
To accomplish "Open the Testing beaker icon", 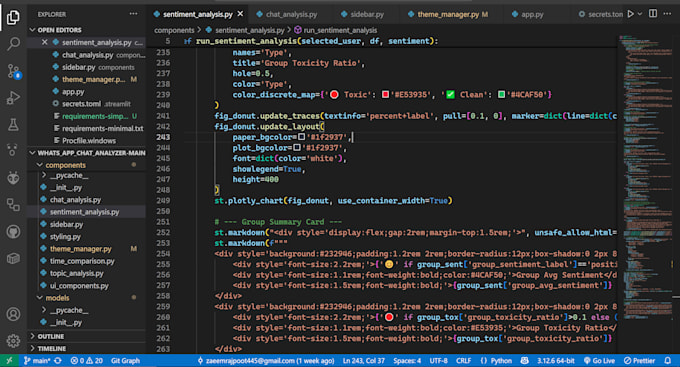I will click(13, 125).
